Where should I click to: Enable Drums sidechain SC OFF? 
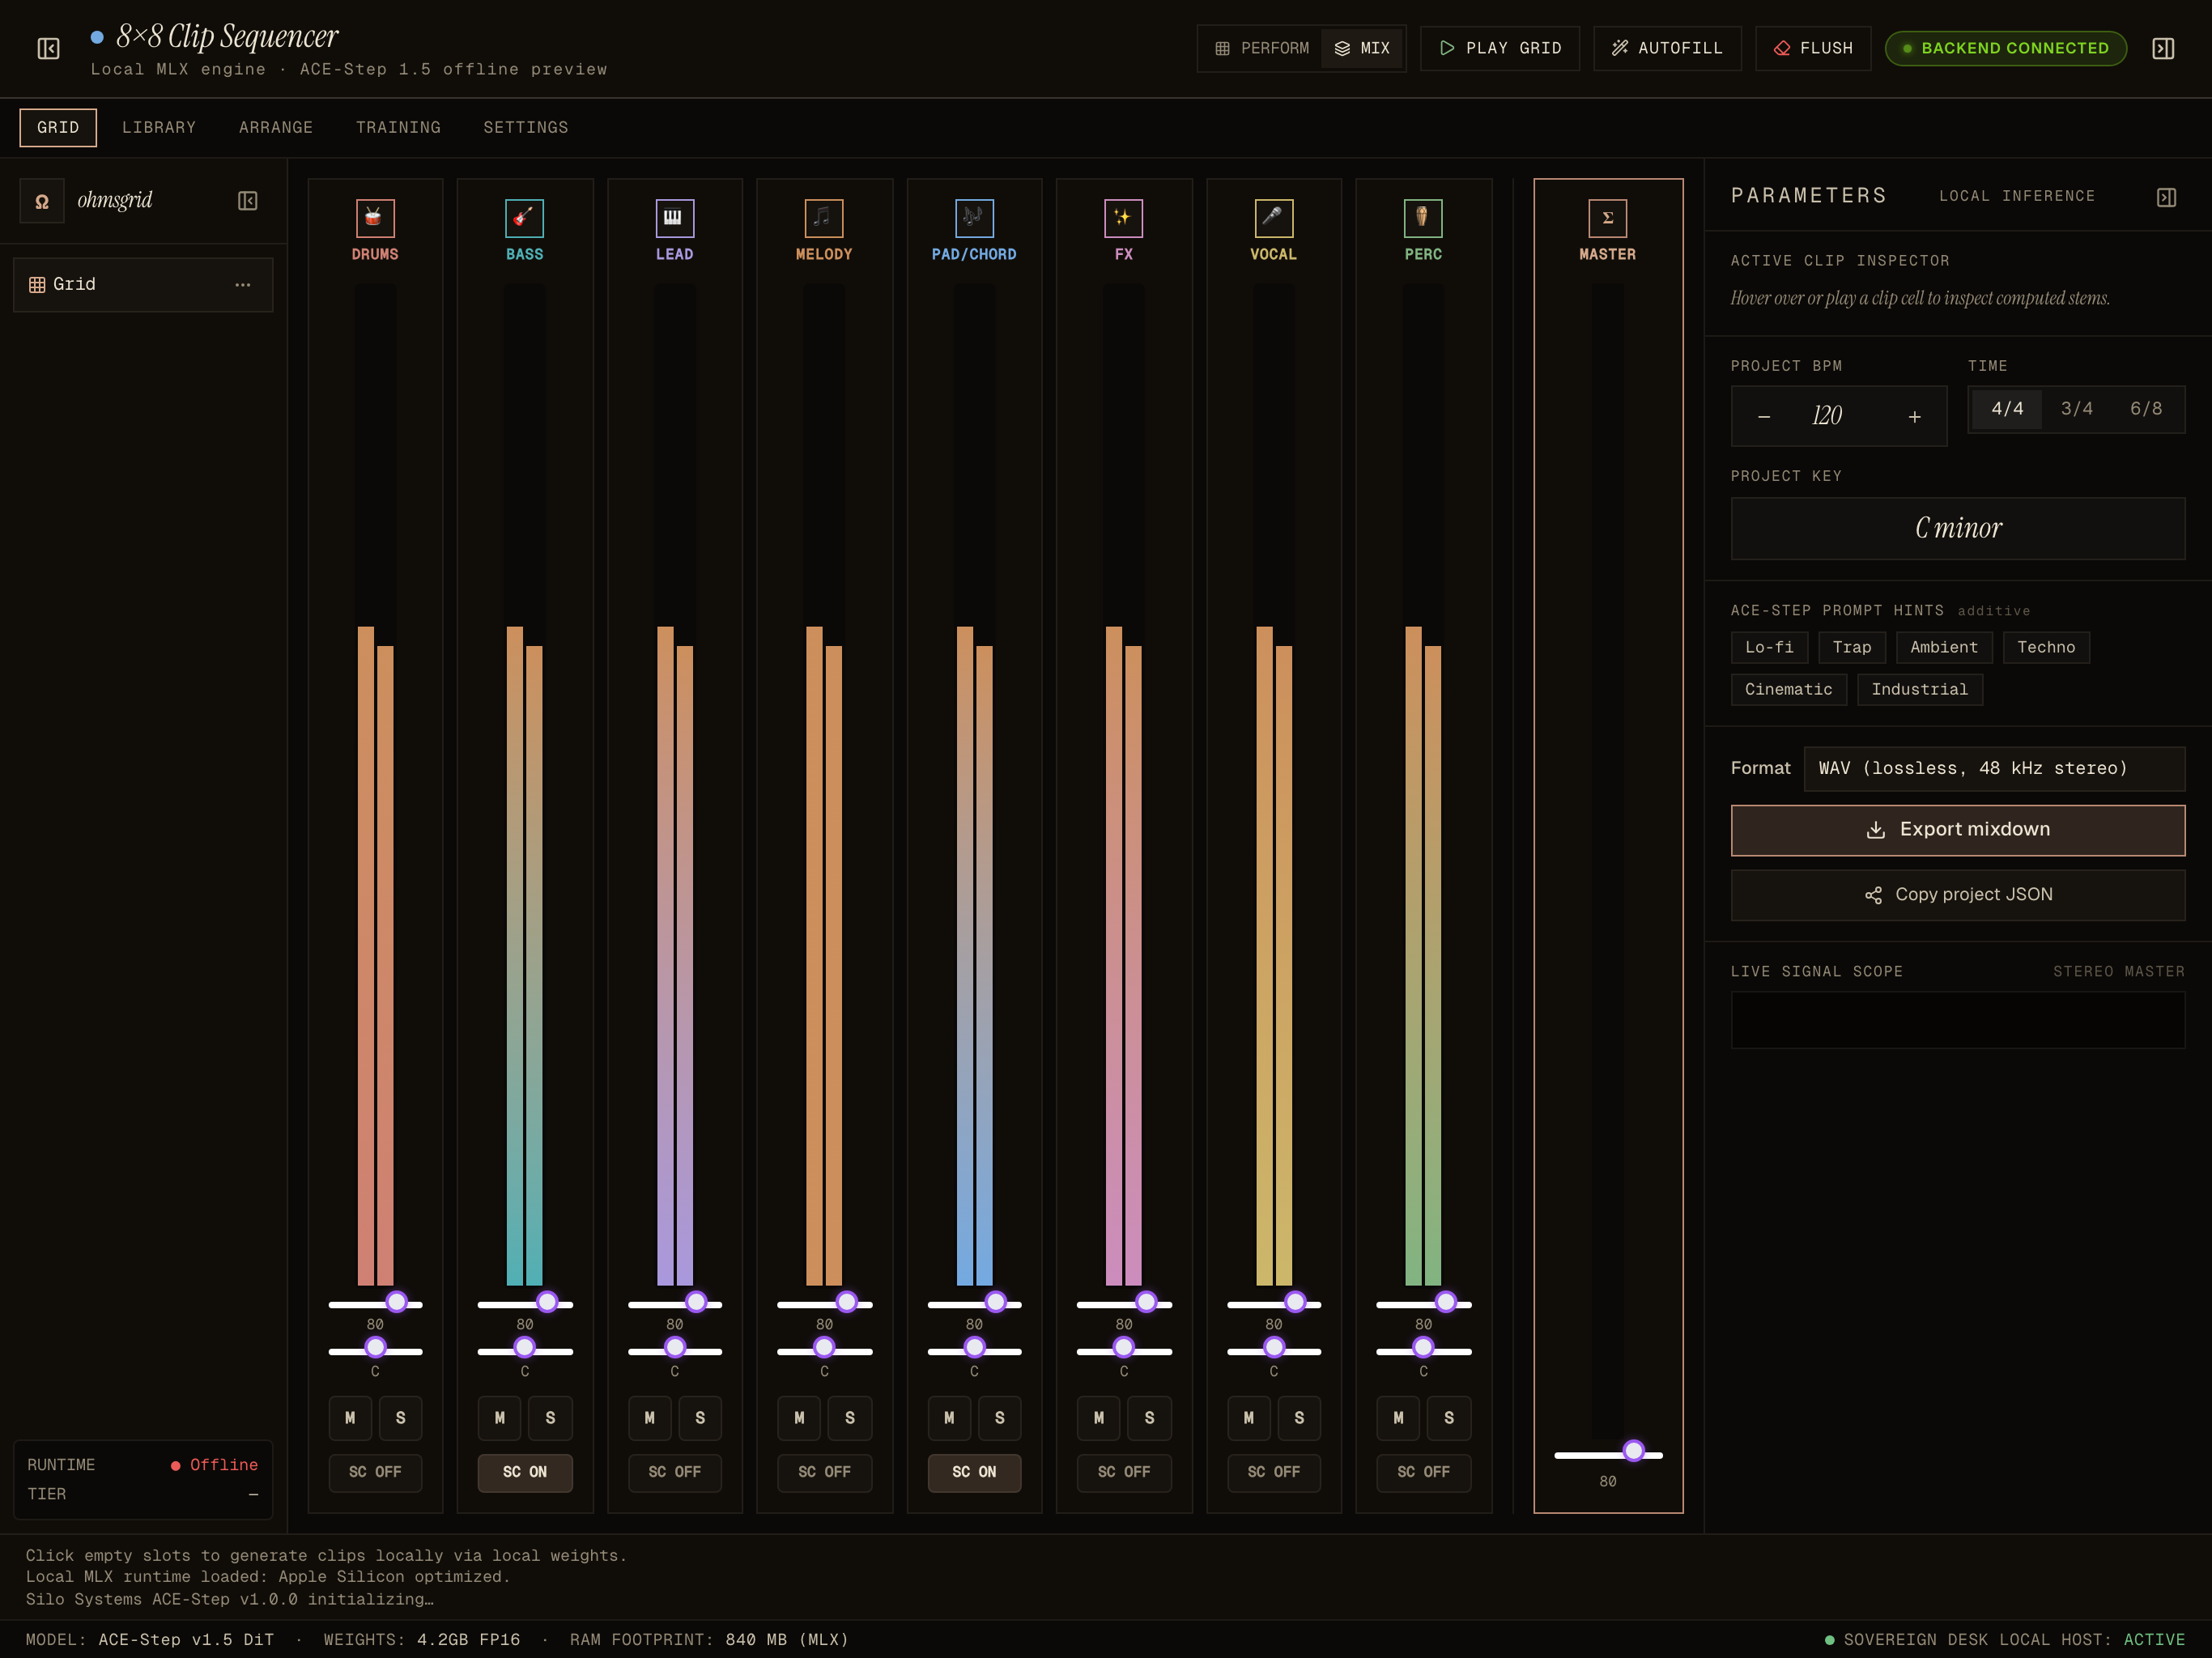click(x=375, y=1472)
